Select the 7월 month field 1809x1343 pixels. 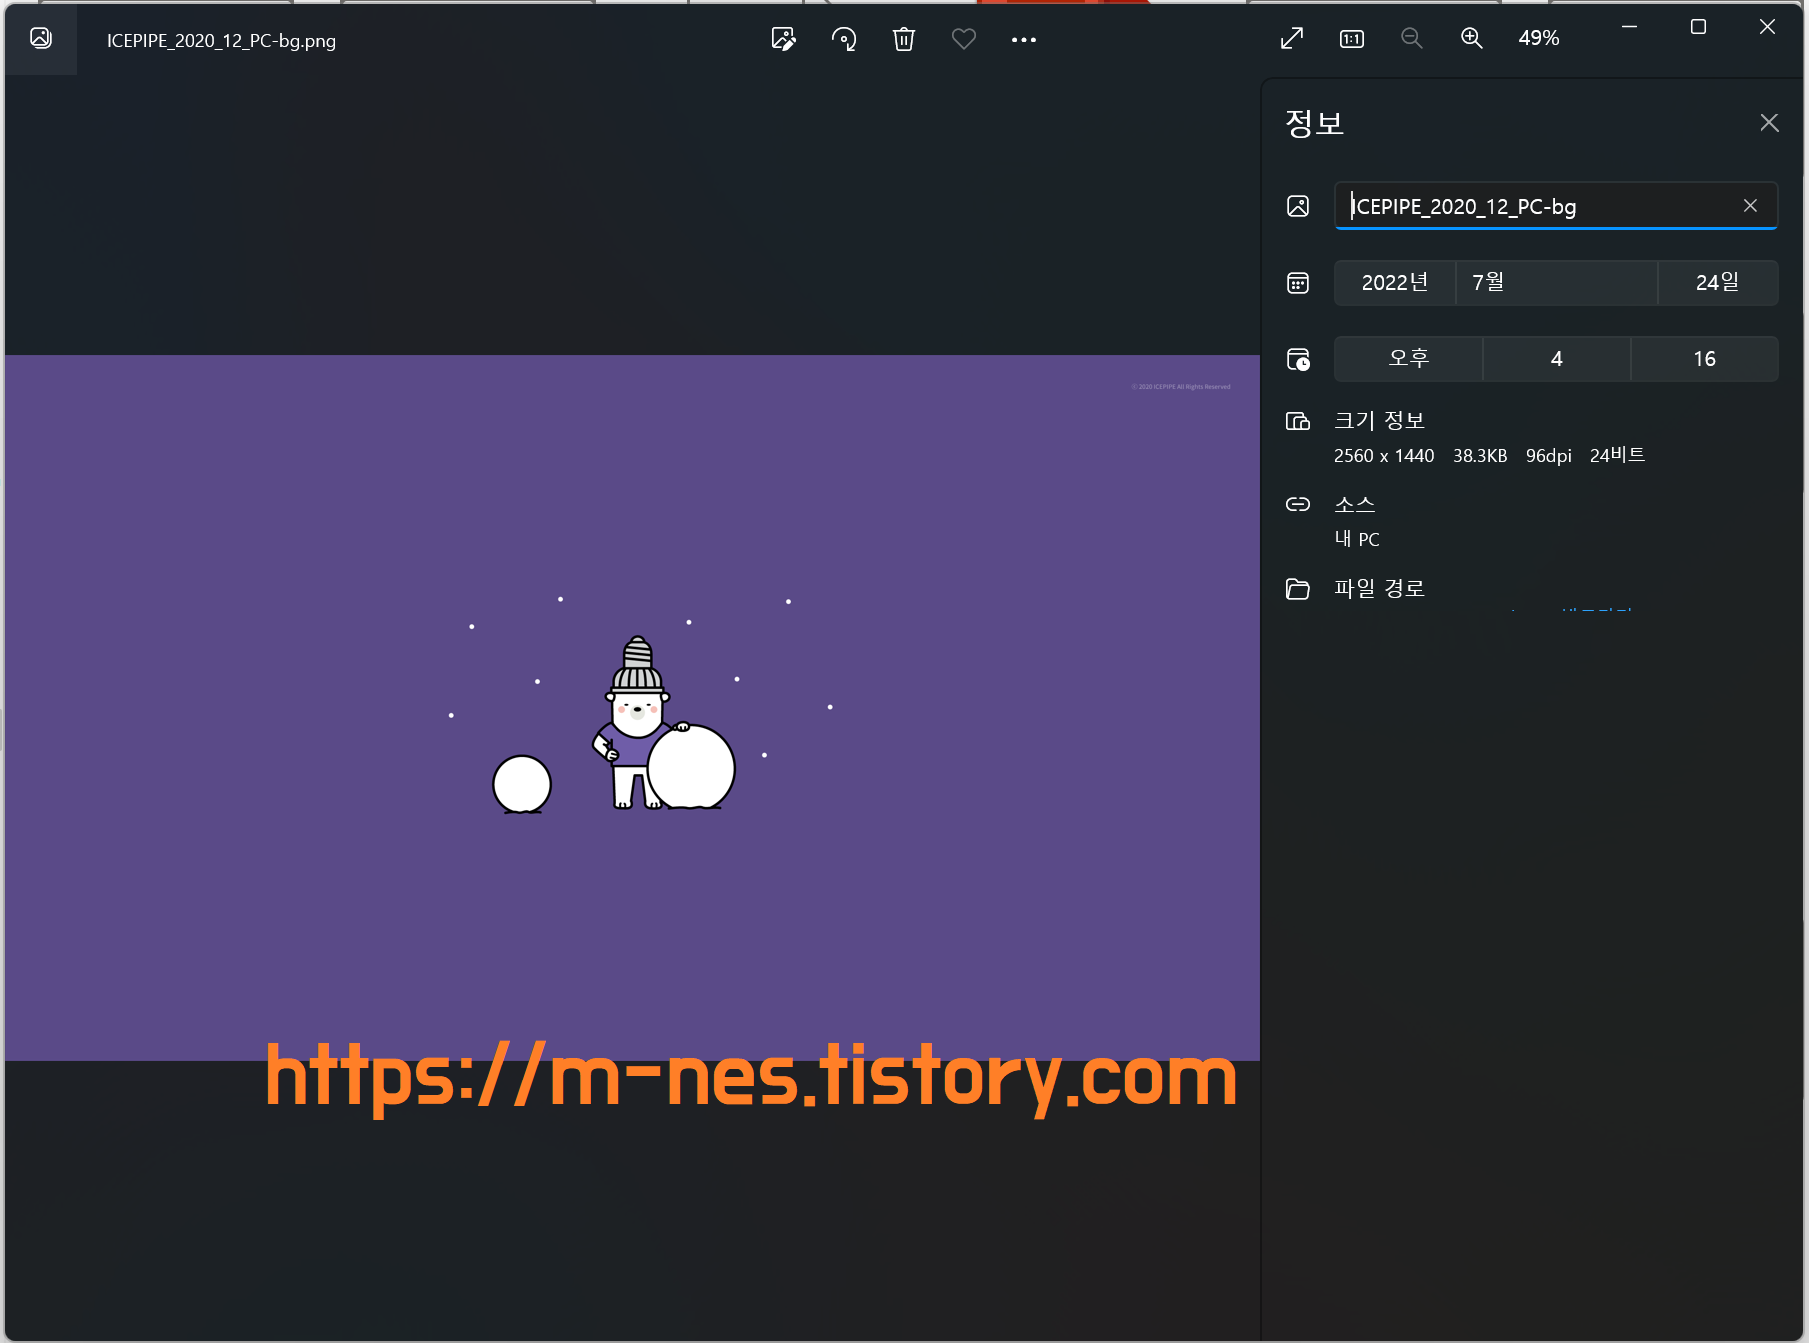[x=1557, y=283]
